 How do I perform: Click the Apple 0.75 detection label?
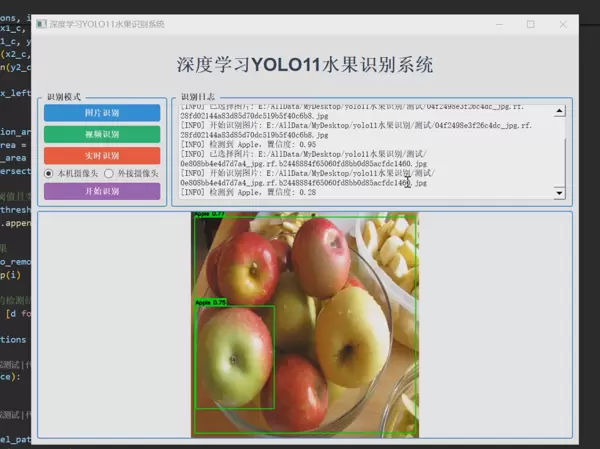point(211,302)
